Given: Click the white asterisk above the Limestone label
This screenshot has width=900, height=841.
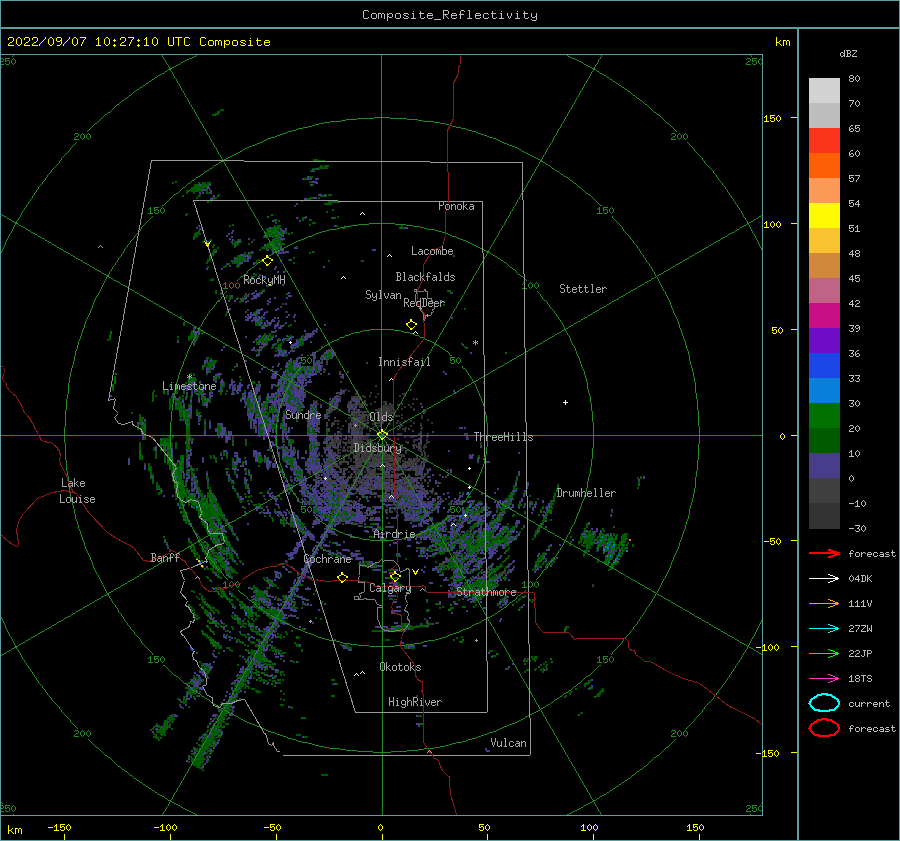Looking at the screenshot, I should [189, 377].
